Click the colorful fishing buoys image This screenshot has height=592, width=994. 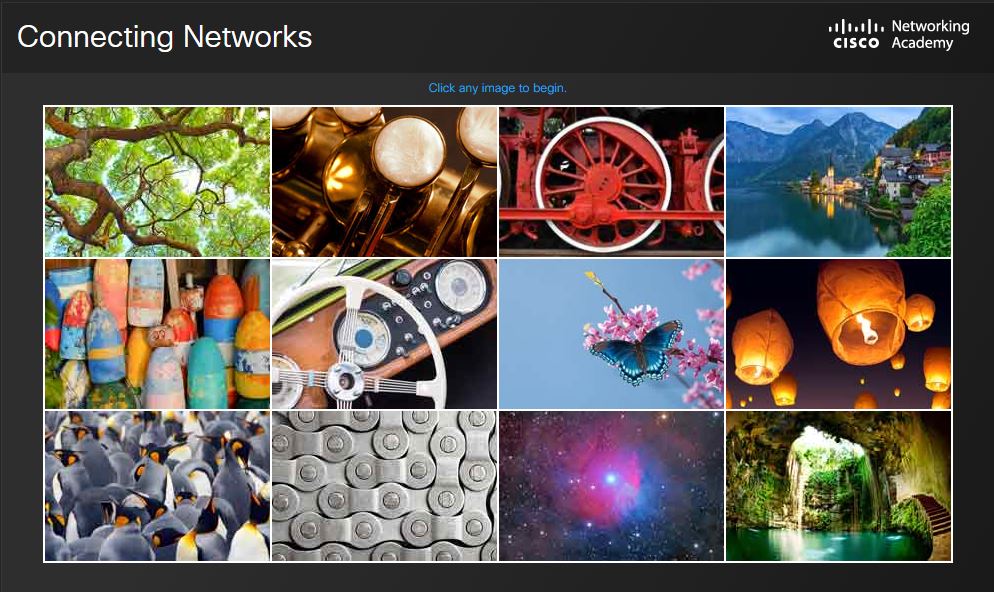coord(157,334)
